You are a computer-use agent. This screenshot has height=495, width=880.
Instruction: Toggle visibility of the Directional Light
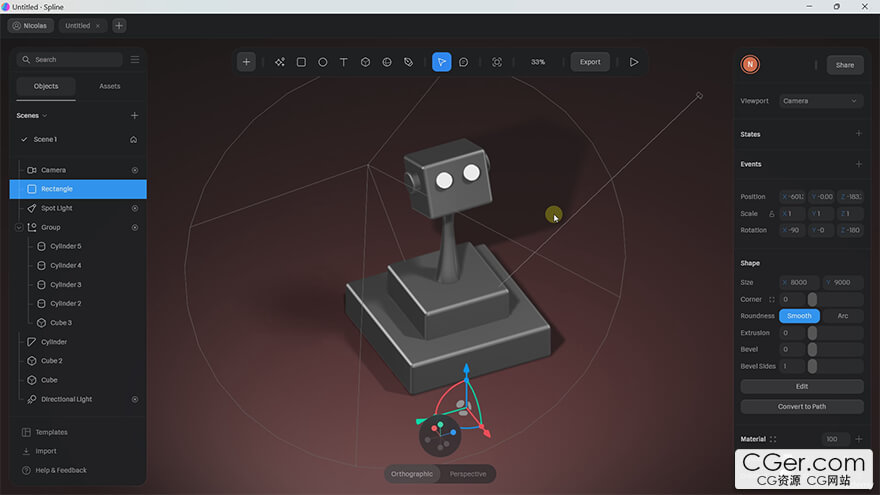click(135, 399)
